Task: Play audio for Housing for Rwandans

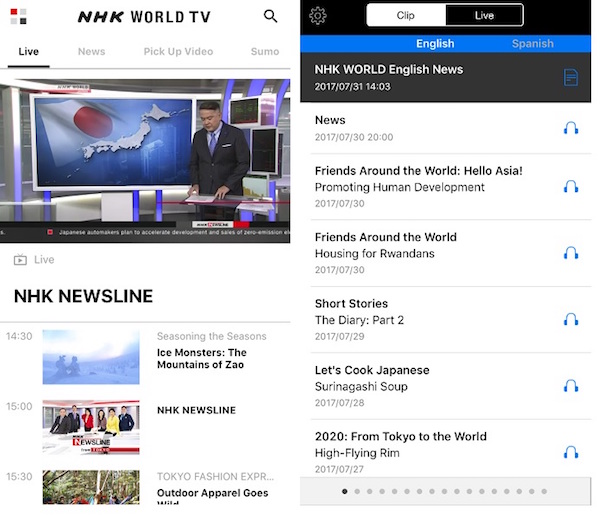Action: 571,253
